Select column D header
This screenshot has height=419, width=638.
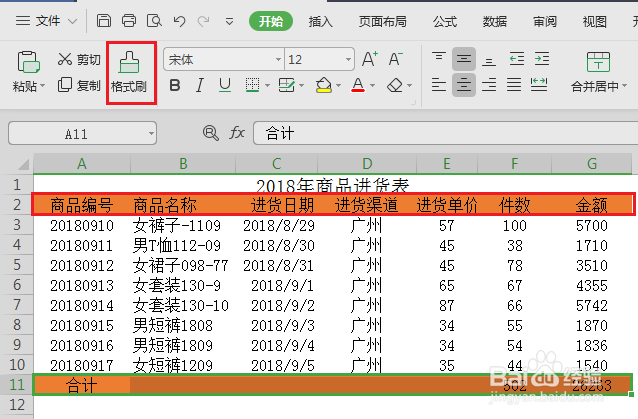pos(367,164)
